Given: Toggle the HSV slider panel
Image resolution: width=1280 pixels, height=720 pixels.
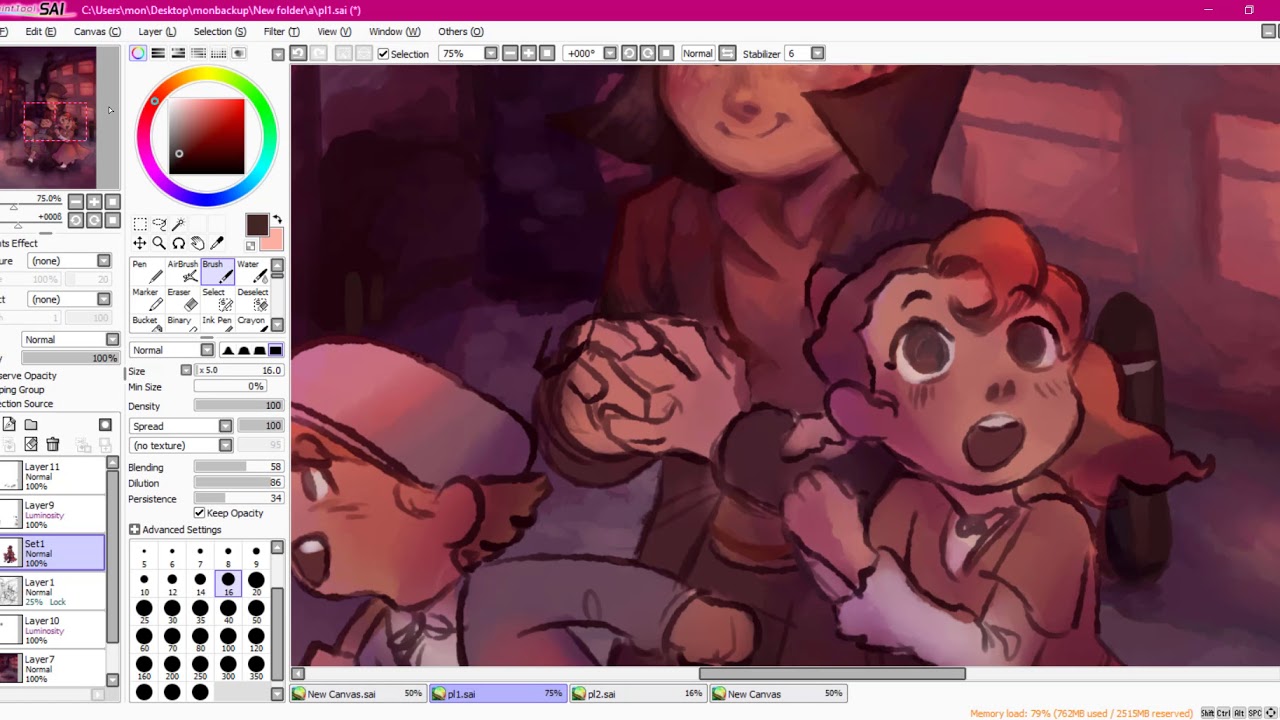Looking at the screenshot, I should [x=178, y=53].
